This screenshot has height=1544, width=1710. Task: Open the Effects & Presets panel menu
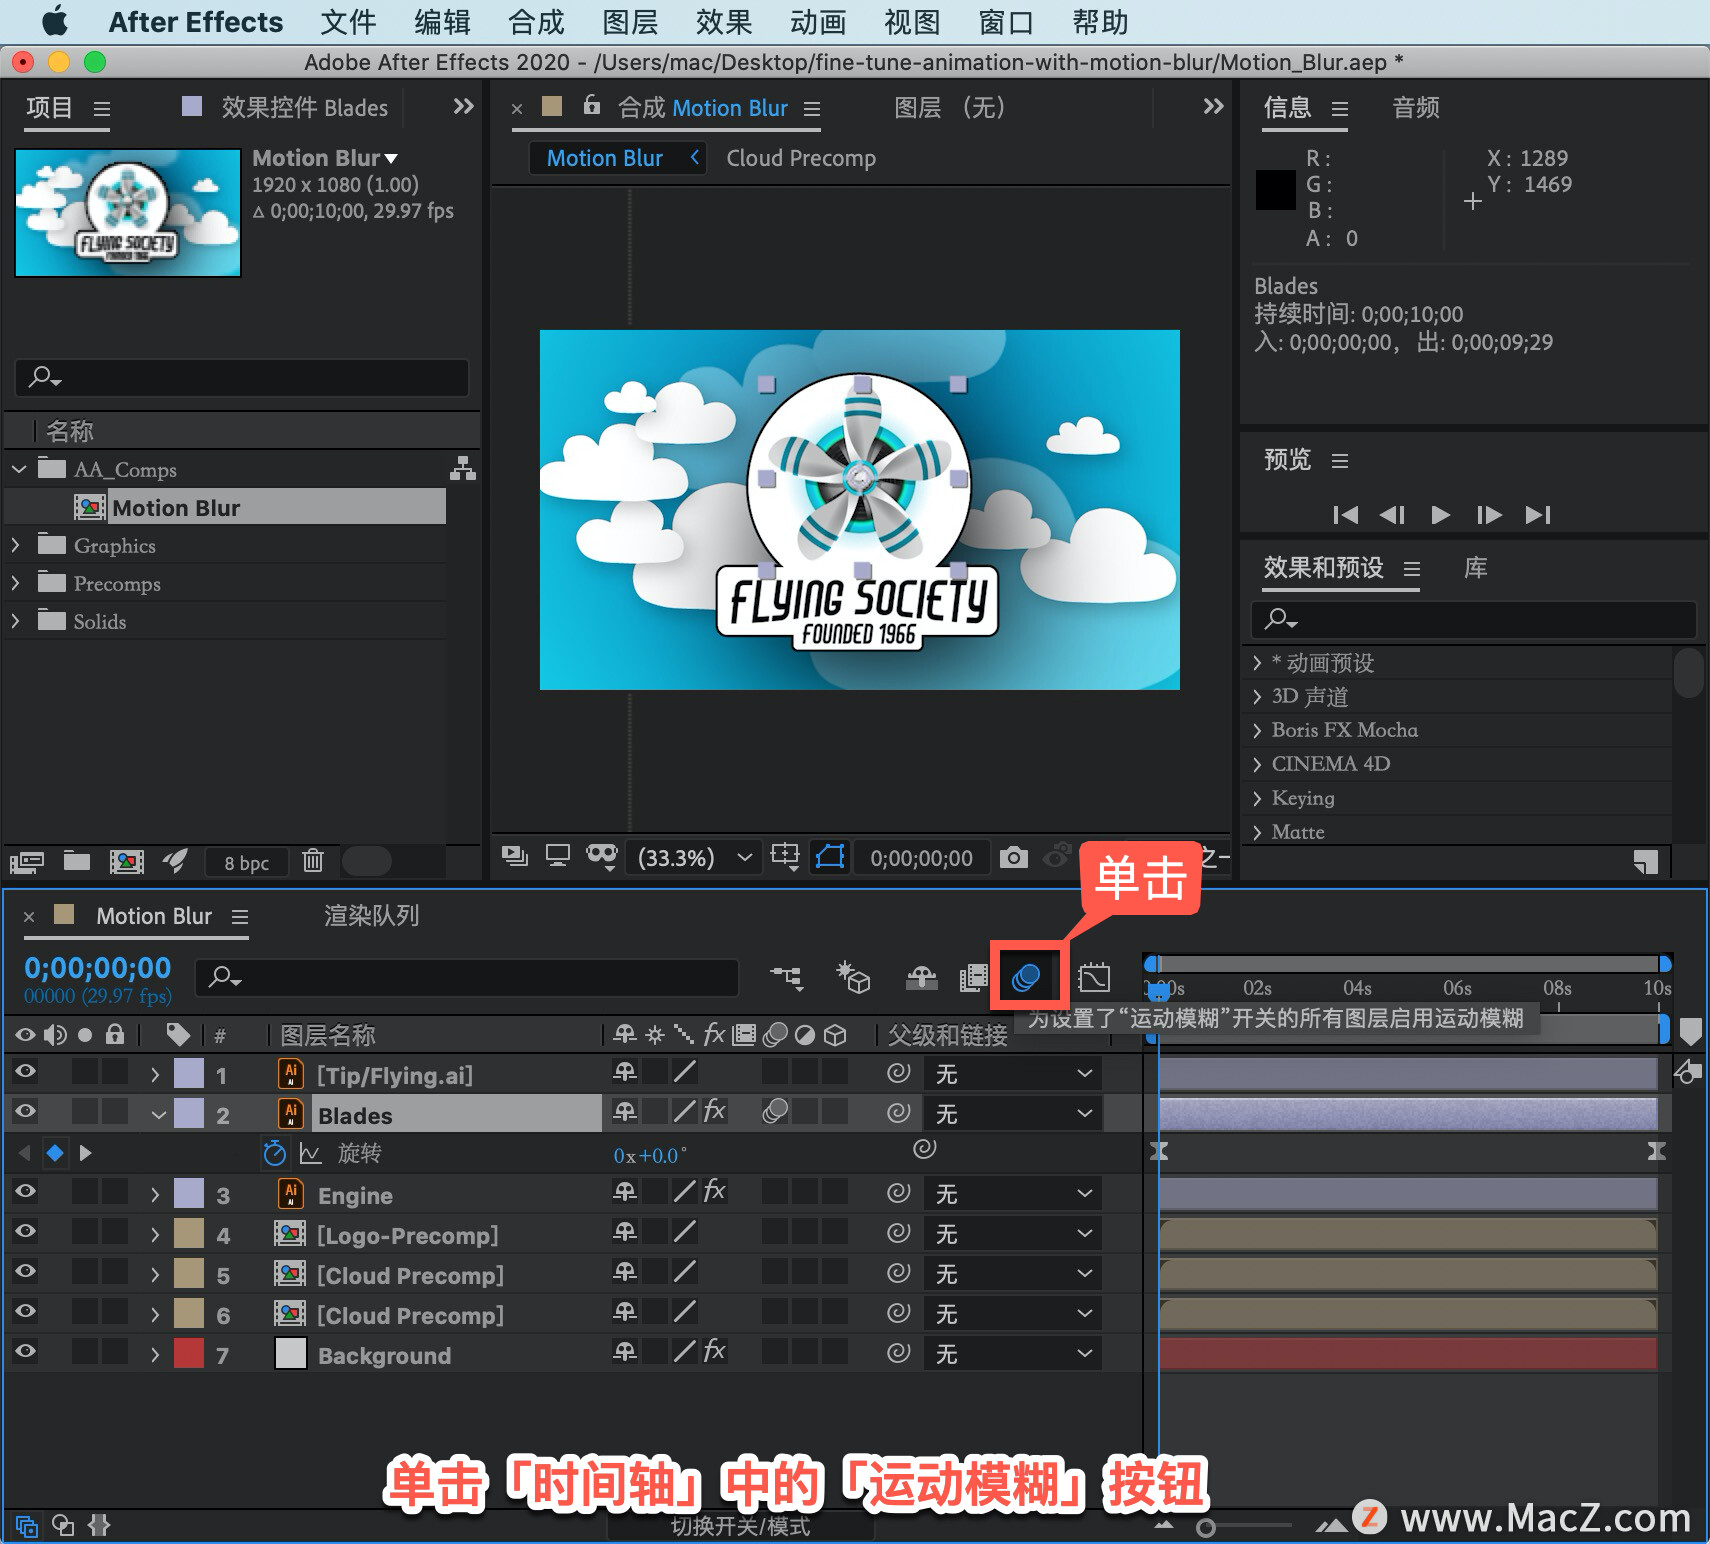[1412, 569]
